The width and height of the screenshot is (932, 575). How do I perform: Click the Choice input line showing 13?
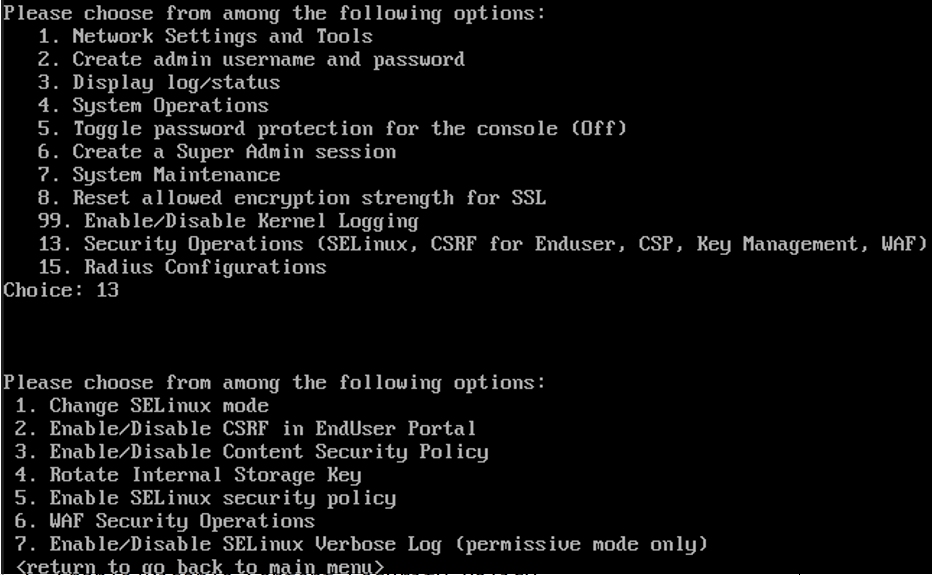(x=61, y=290)
